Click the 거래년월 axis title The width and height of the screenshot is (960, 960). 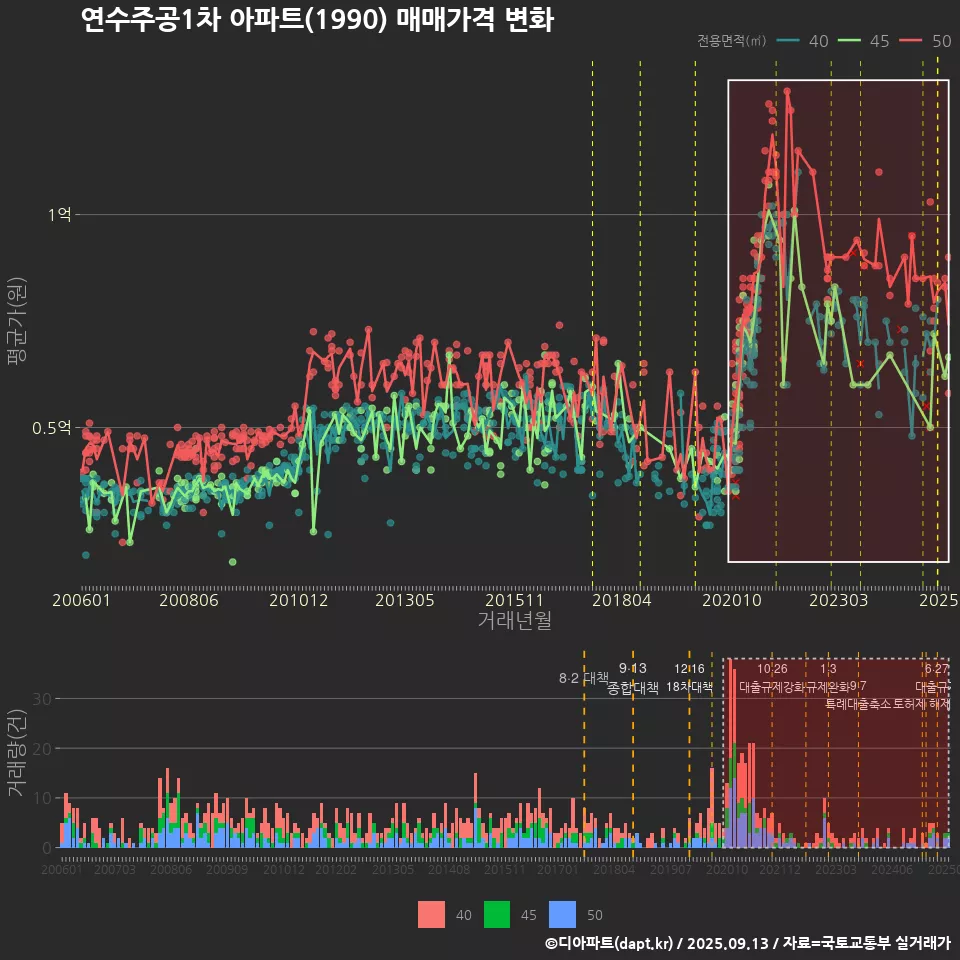click(x=514, y=620)
